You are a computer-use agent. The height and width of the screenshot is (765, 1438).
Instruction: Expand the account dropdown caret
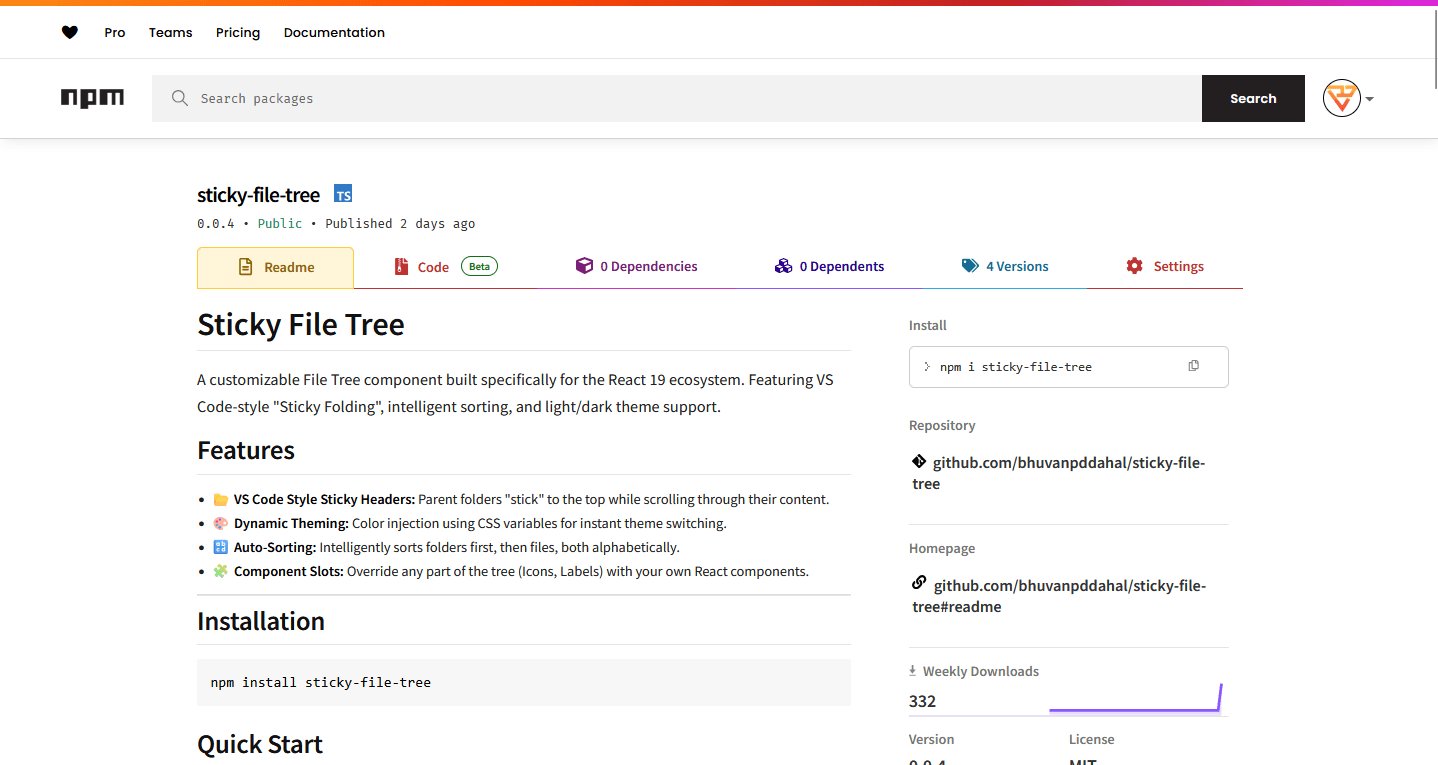click(1370, 99)
